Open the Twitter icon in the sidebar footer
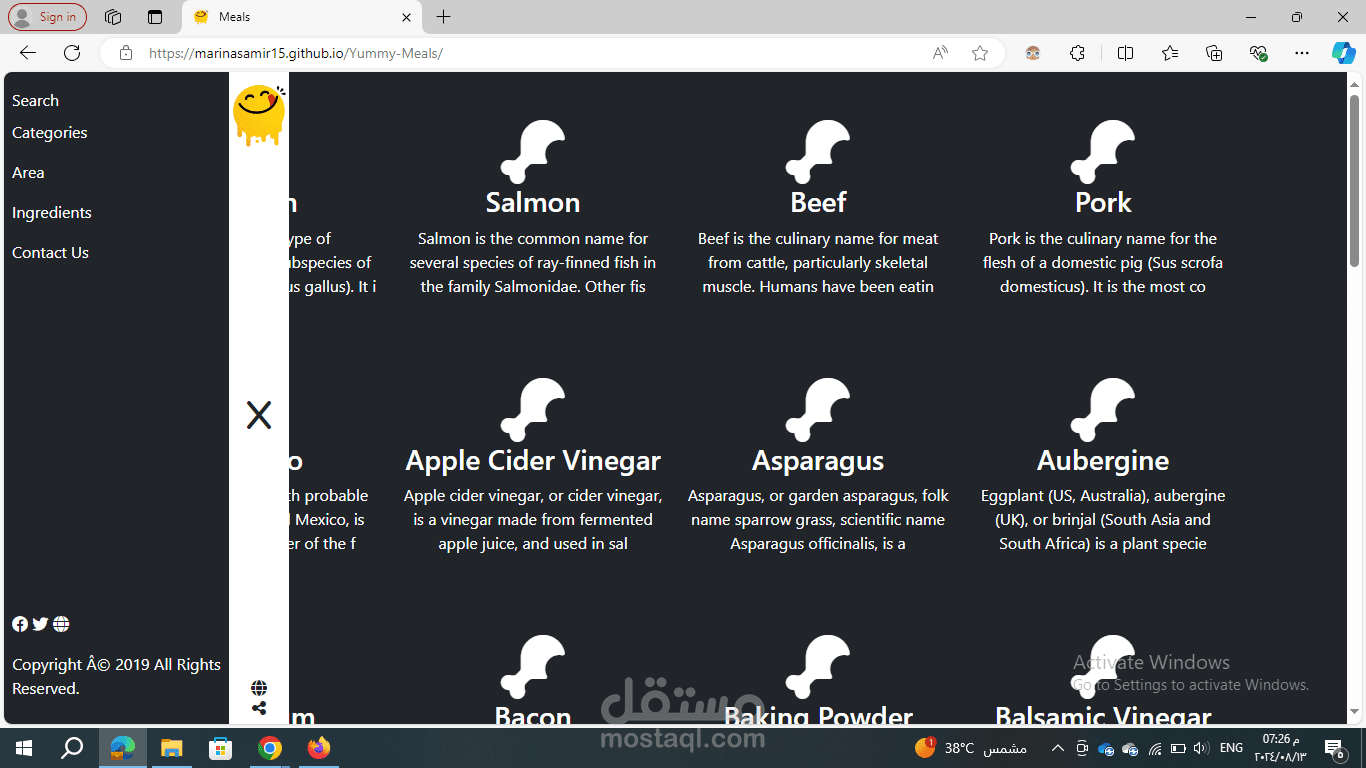Image resolution: width=1366 pixels, height=768 pixels. coord(40,624)
